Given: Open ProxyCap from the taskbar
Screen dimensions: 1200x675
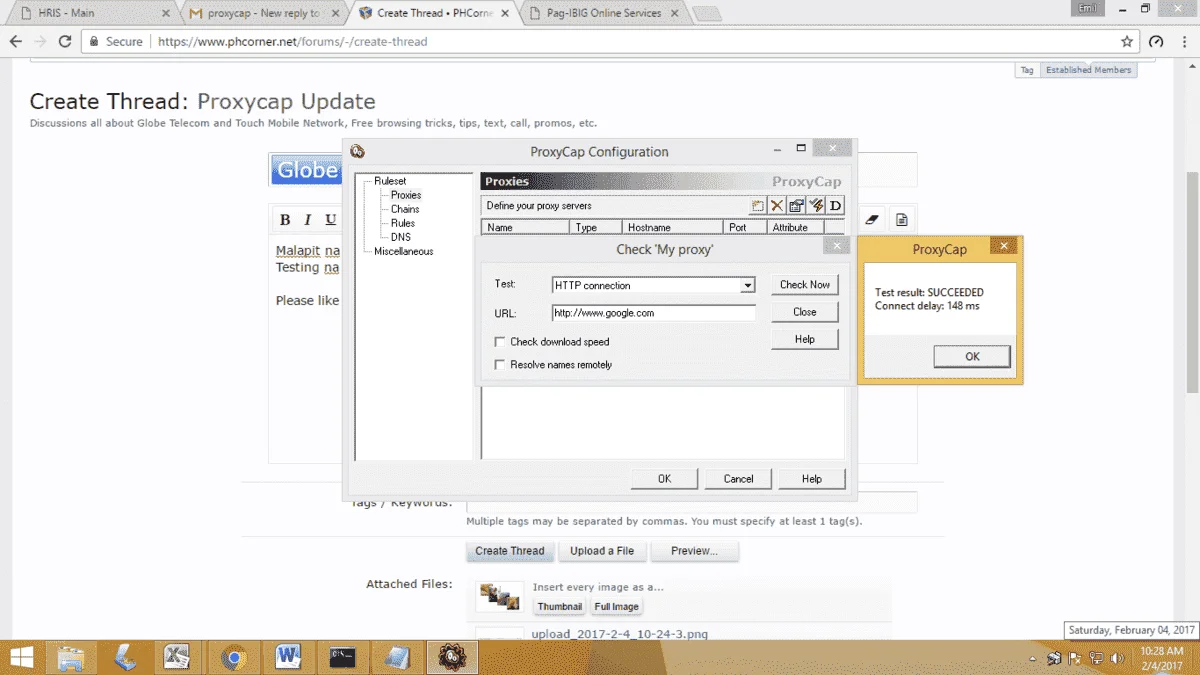Looking at the screenshot, I should coord(452,657).
